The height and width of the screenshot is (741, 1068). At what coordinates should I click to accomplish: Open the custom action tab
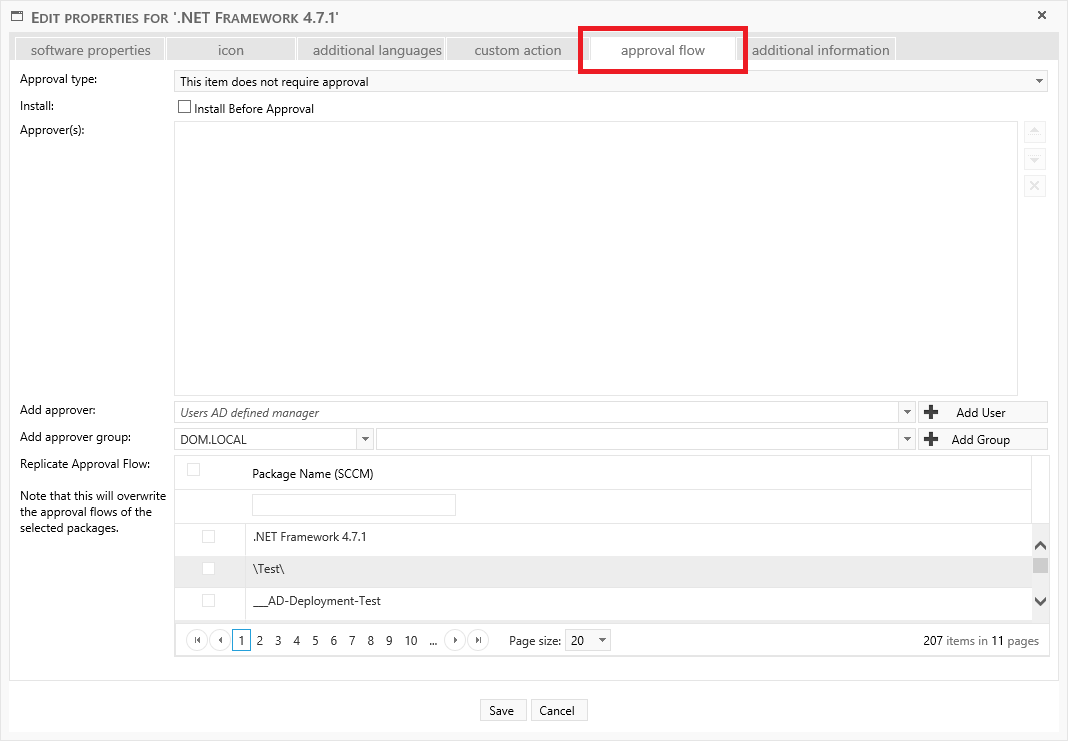tap(517, 50)
